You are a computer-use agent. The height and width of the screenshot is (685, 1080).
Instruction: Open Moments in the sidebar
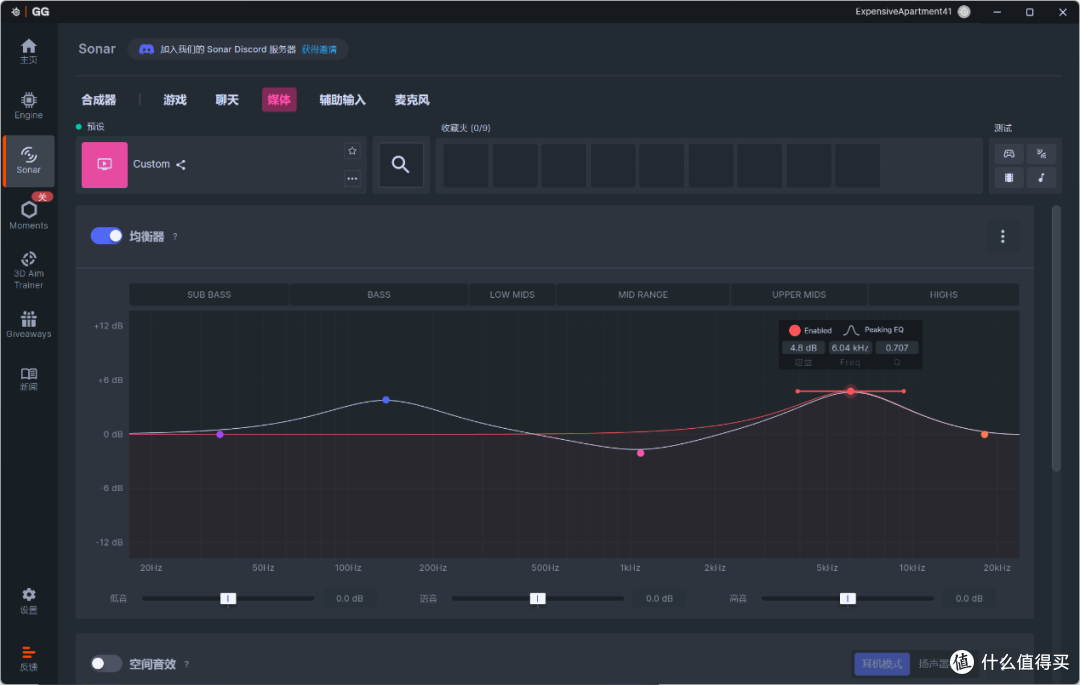28,215
